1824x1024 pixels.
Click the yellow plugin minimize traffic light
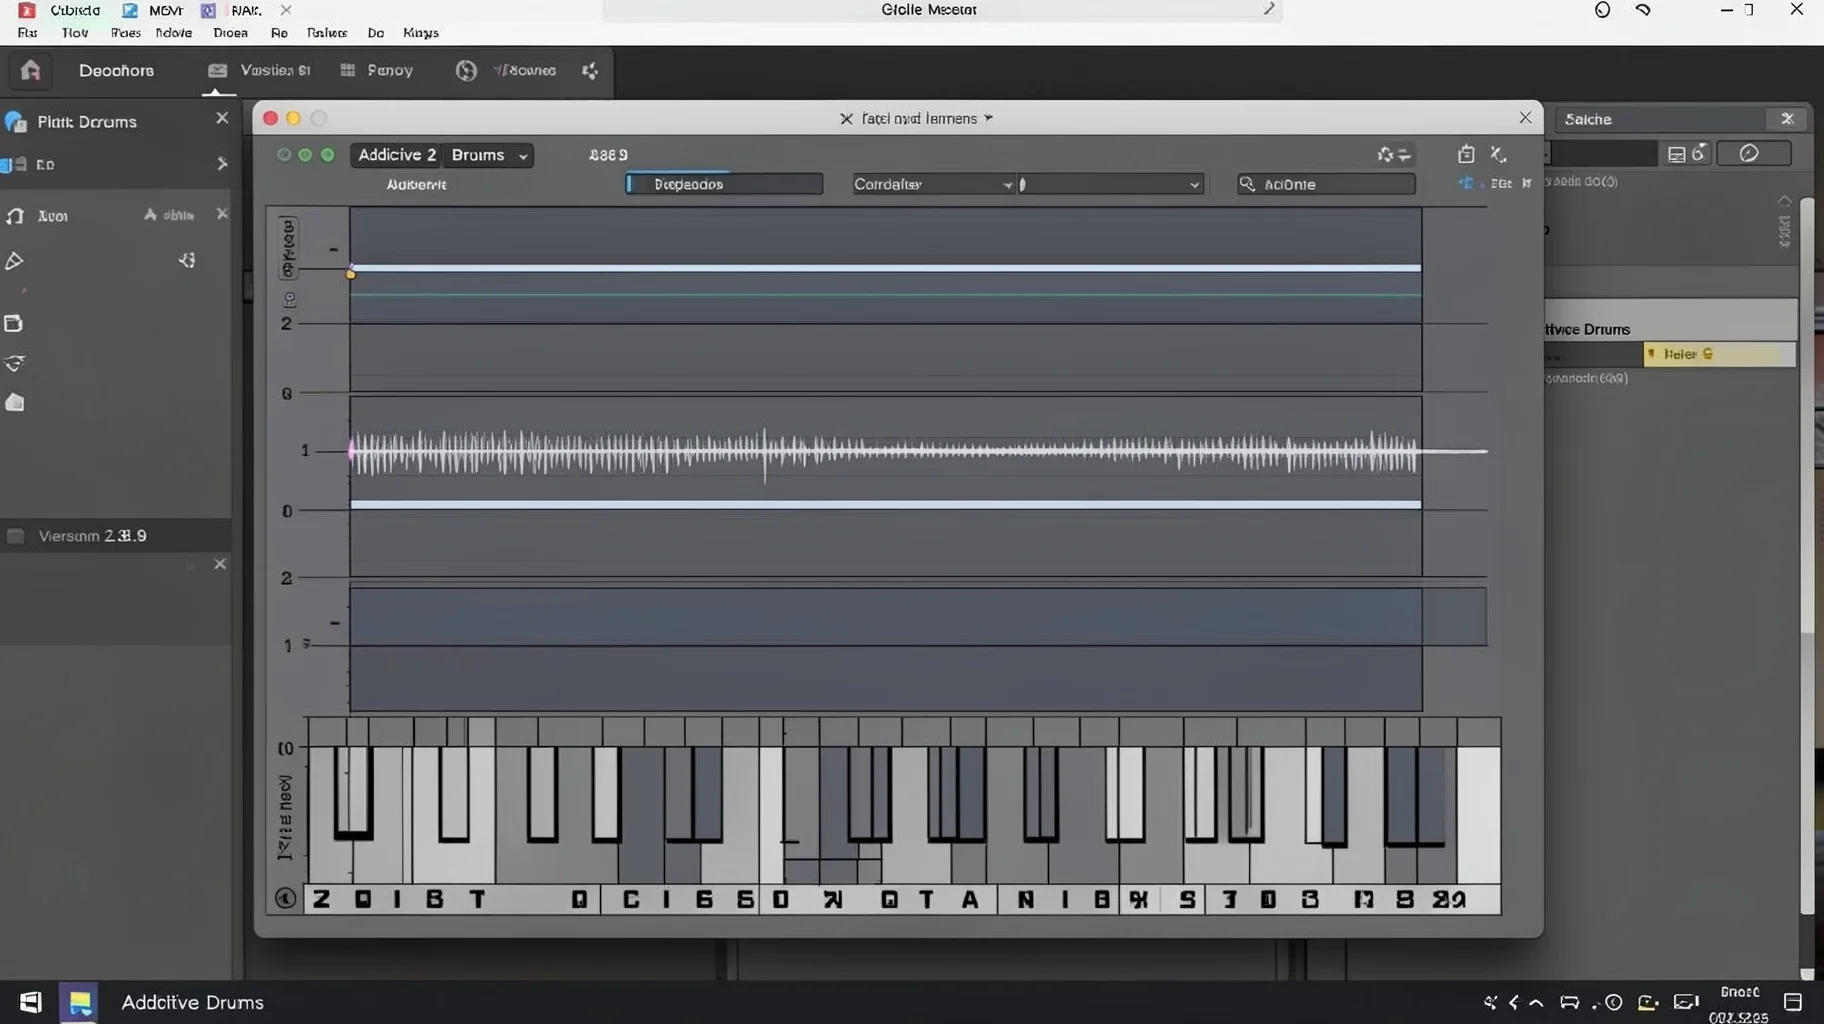click(x=293, y=118)
